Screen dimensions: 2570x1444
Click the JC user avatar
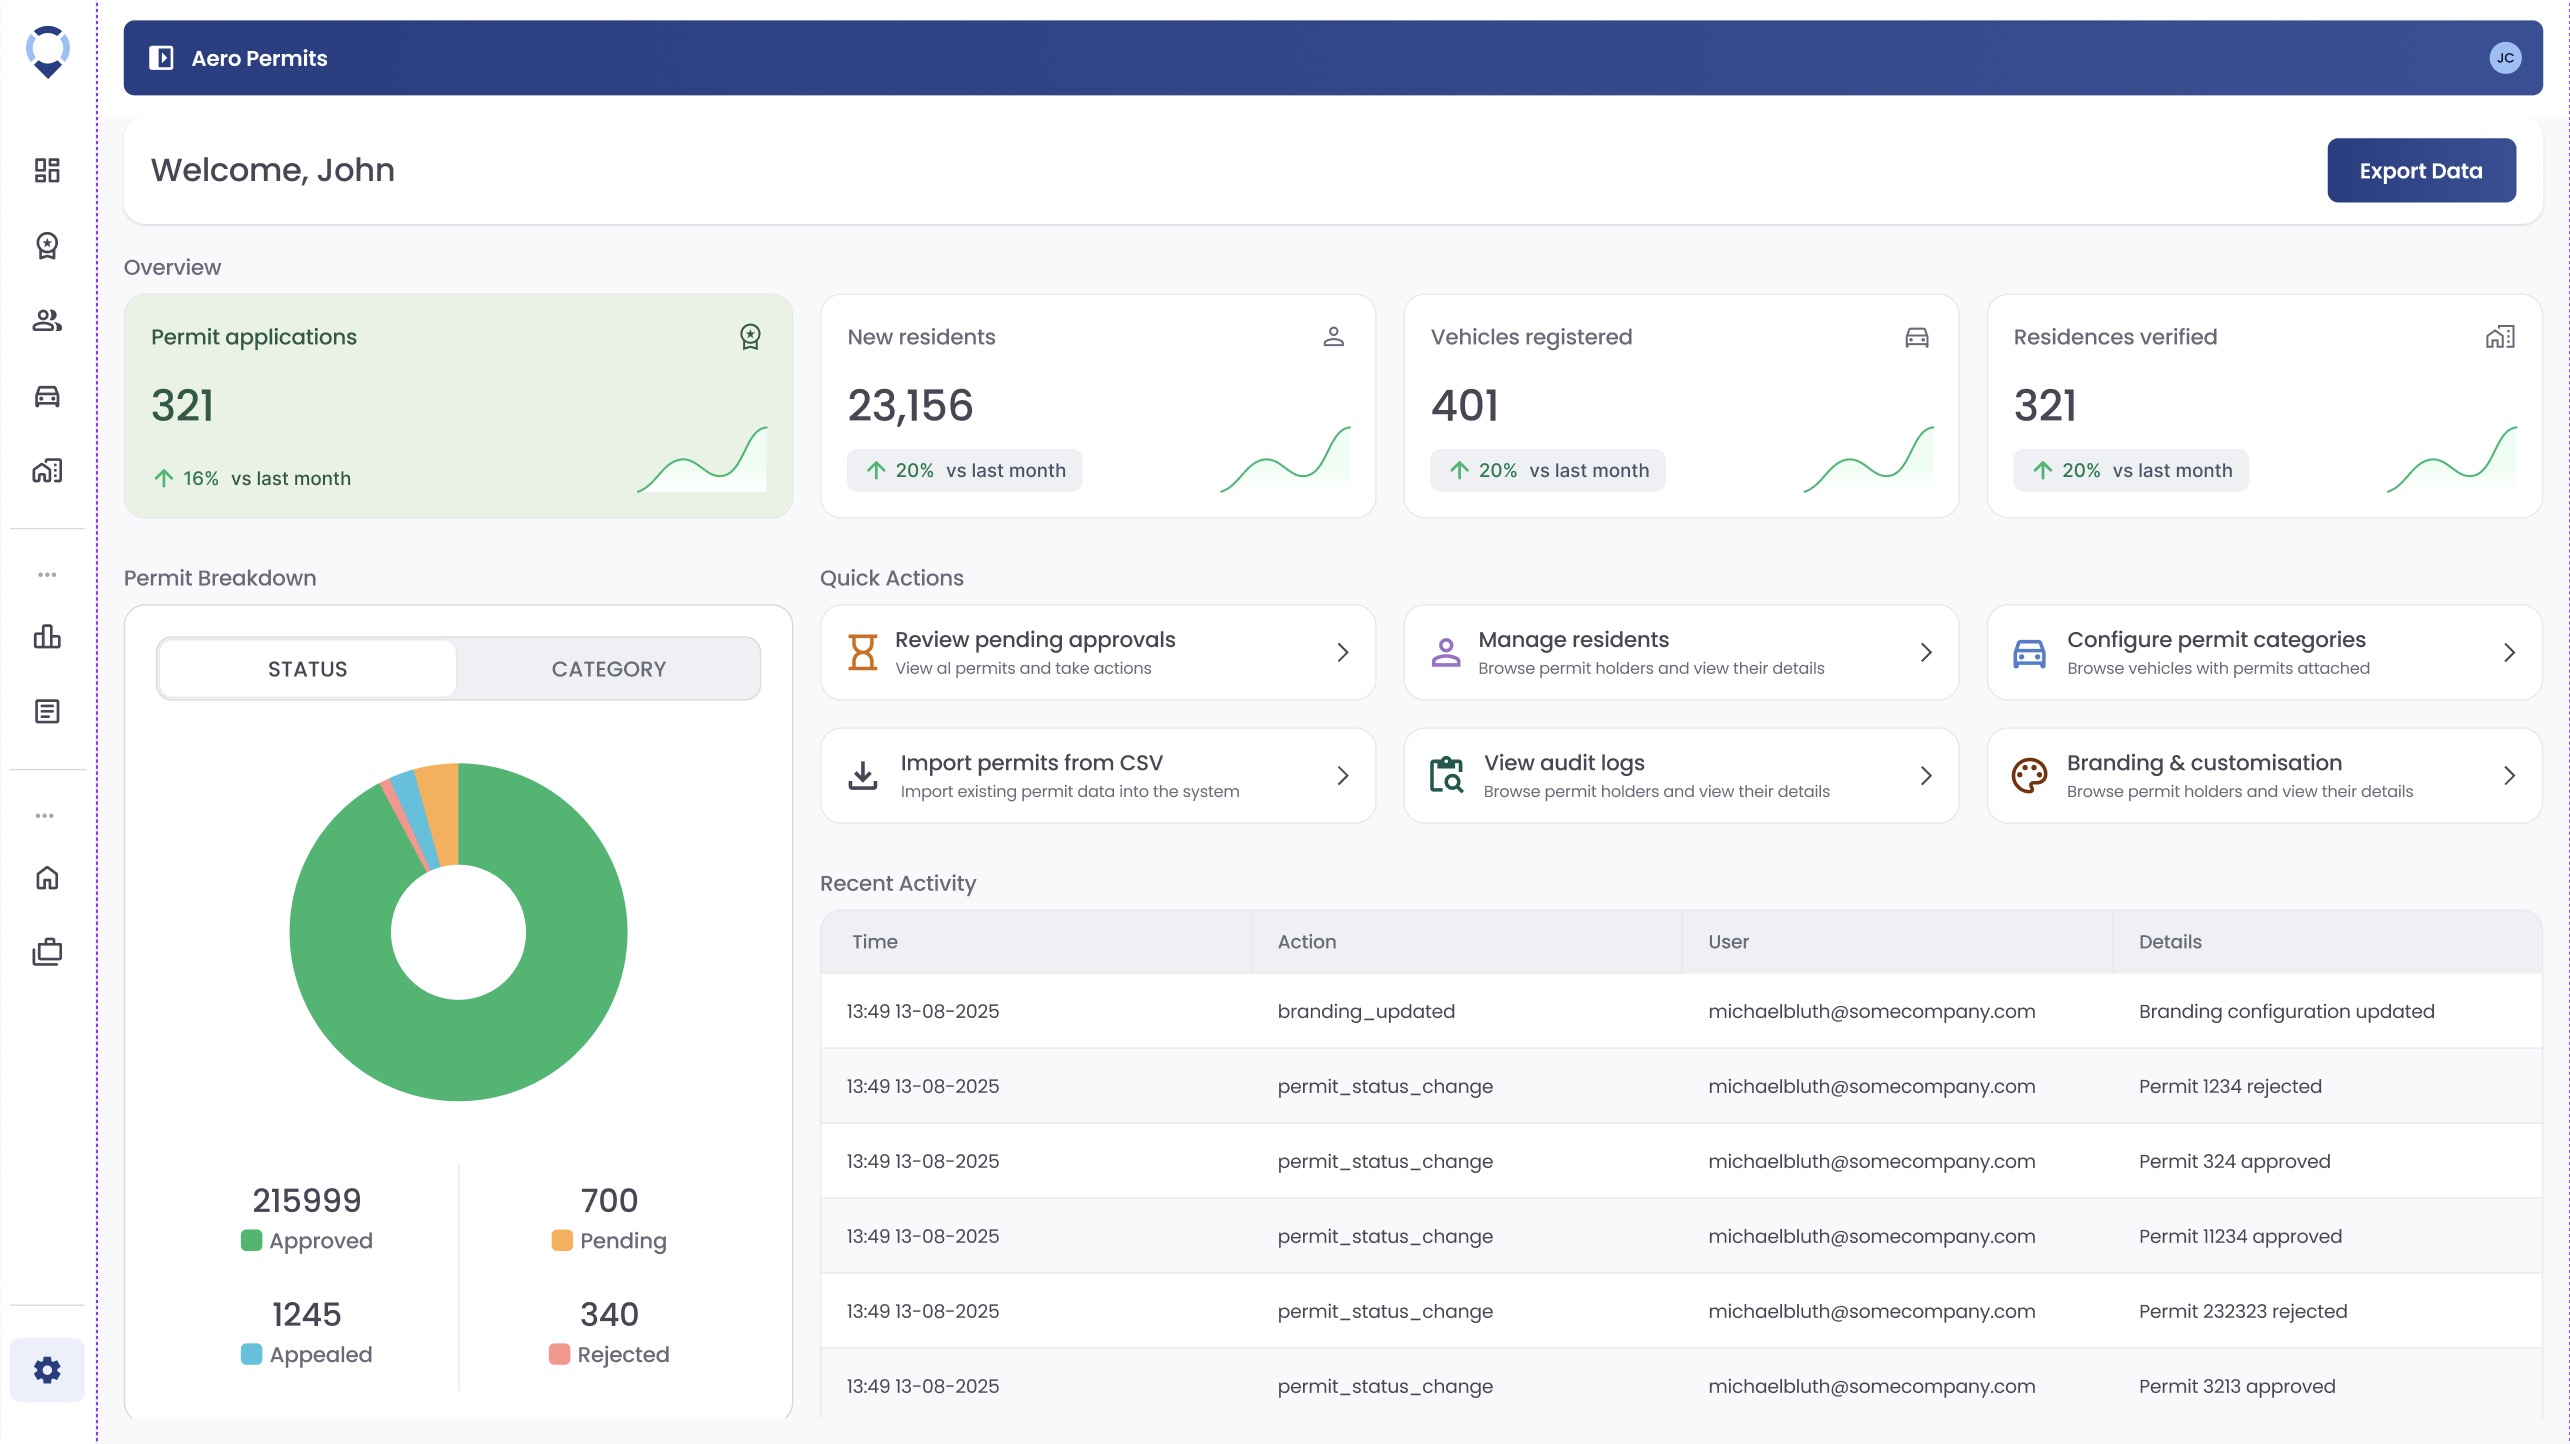coord(2504,58)
